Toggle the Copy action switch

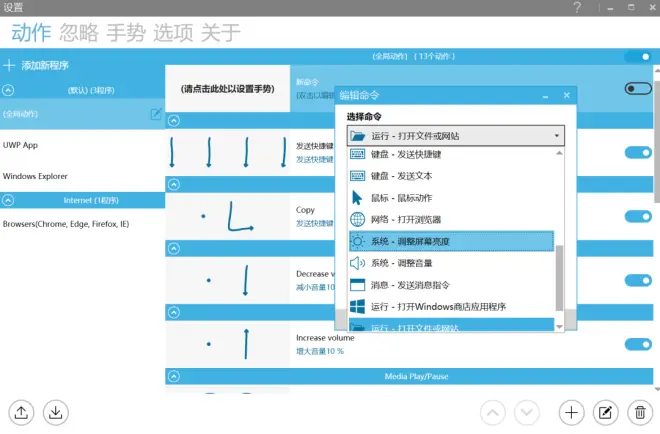[x=638, y=216]
